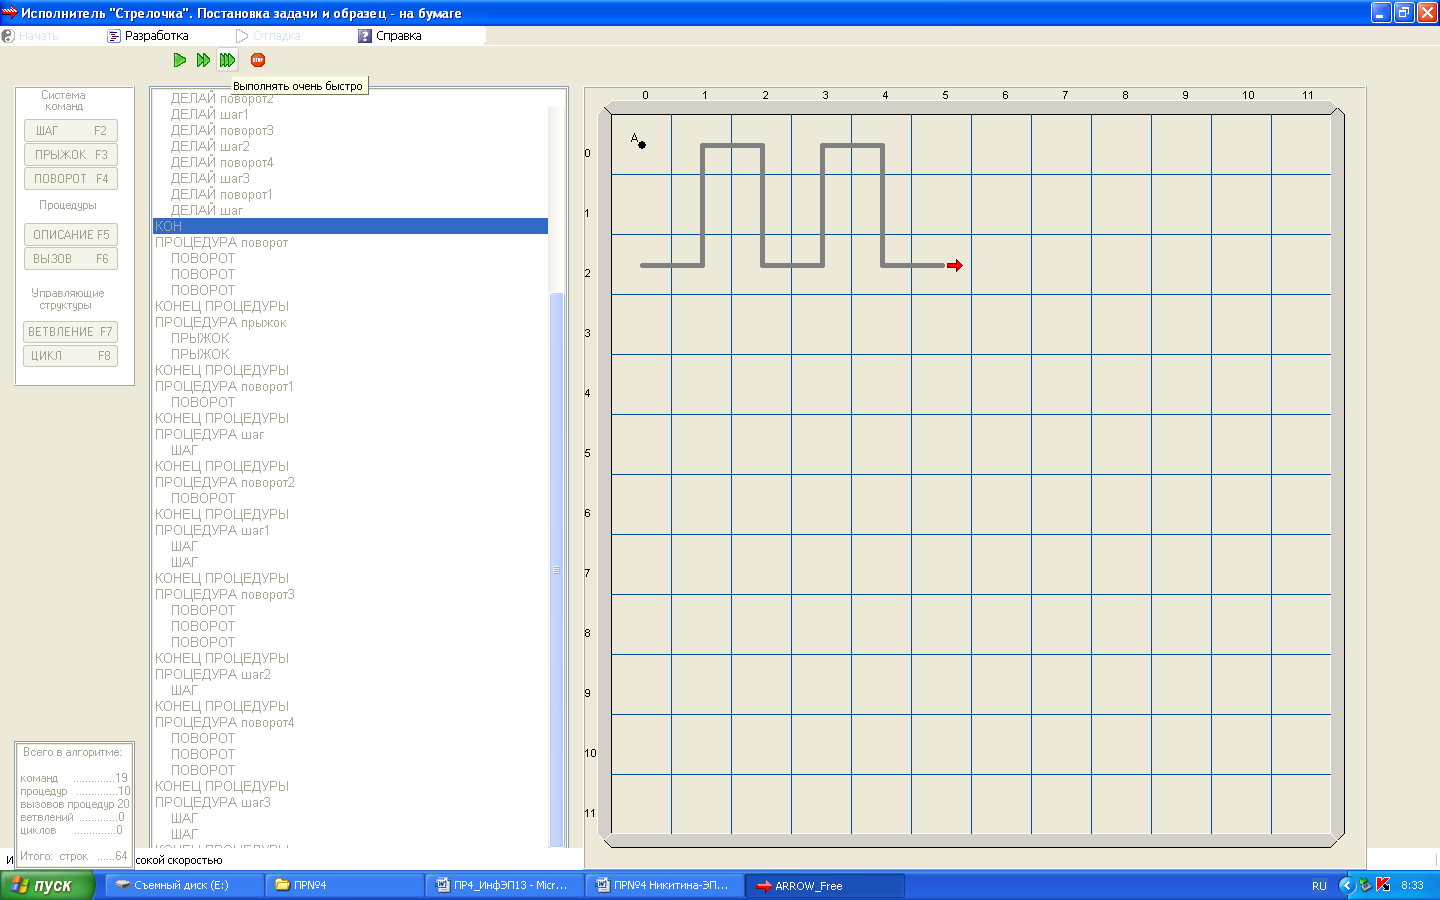This screenshot has width=1440, height=900.
Task: Open the Windows пуск start button
Action: 47,885
